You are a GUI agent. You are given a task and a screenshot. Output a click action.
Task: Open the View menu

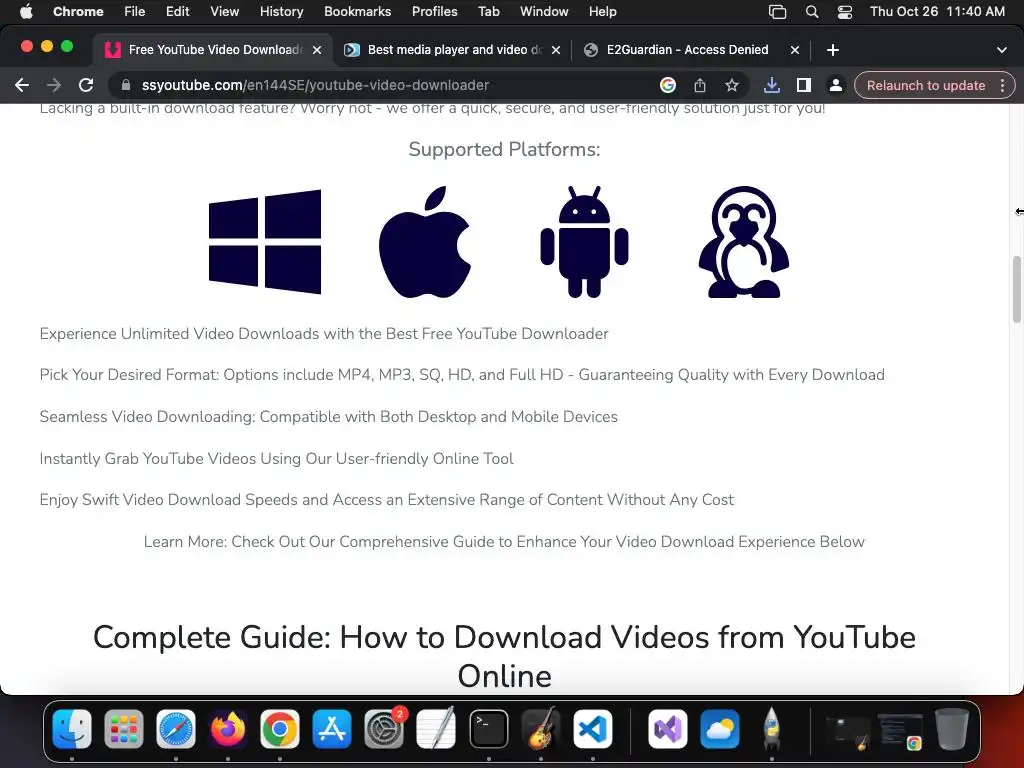click(224, 11)
